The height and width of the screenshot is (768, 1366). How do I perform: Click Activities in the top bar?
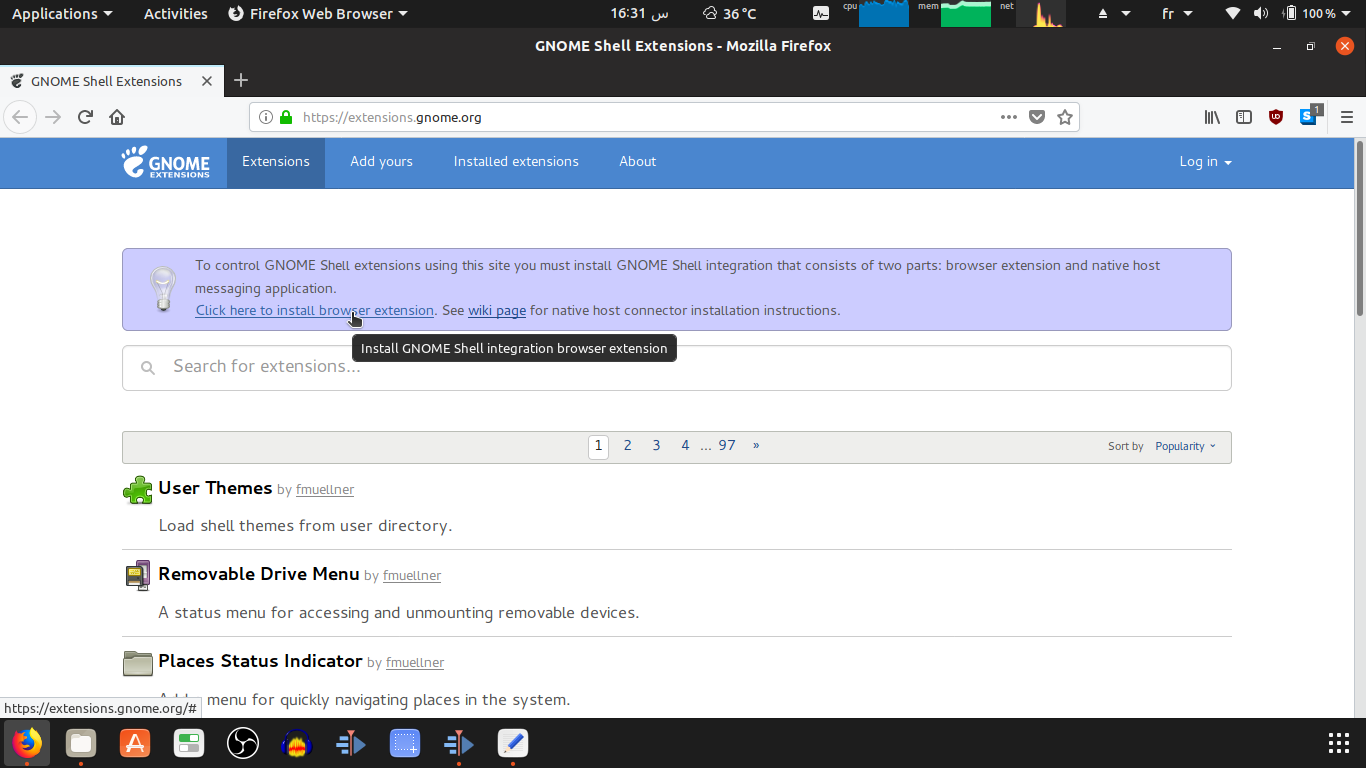click(176, 14)
